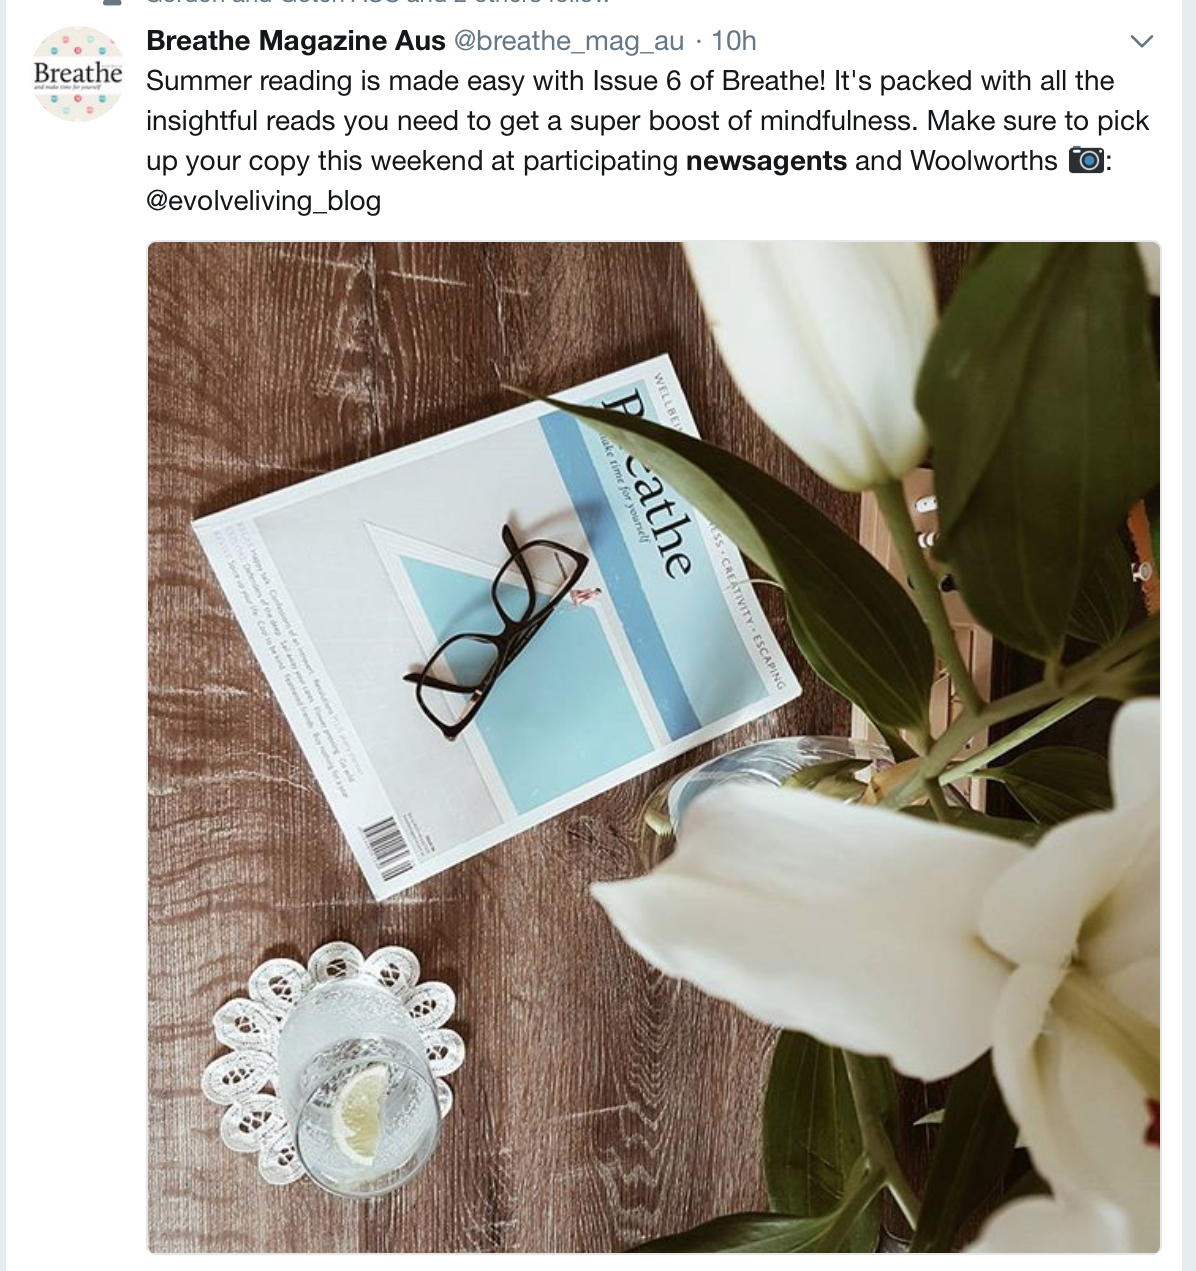Click the cut-off "others follow" context line
Viewport: 1196px width, 1271px height.
[x=378, y=2]
